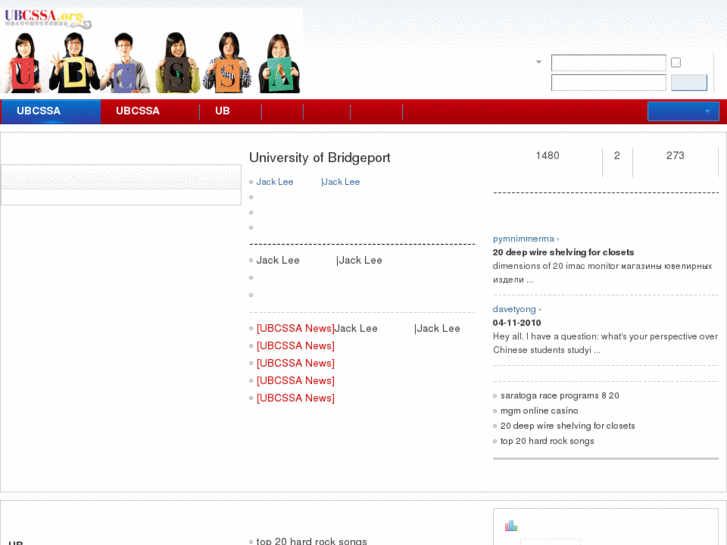This screenshot has width=727, height=545.
Task: Click the 1480 statistic number
Action: pyautogui.click(x=548, y=155)
